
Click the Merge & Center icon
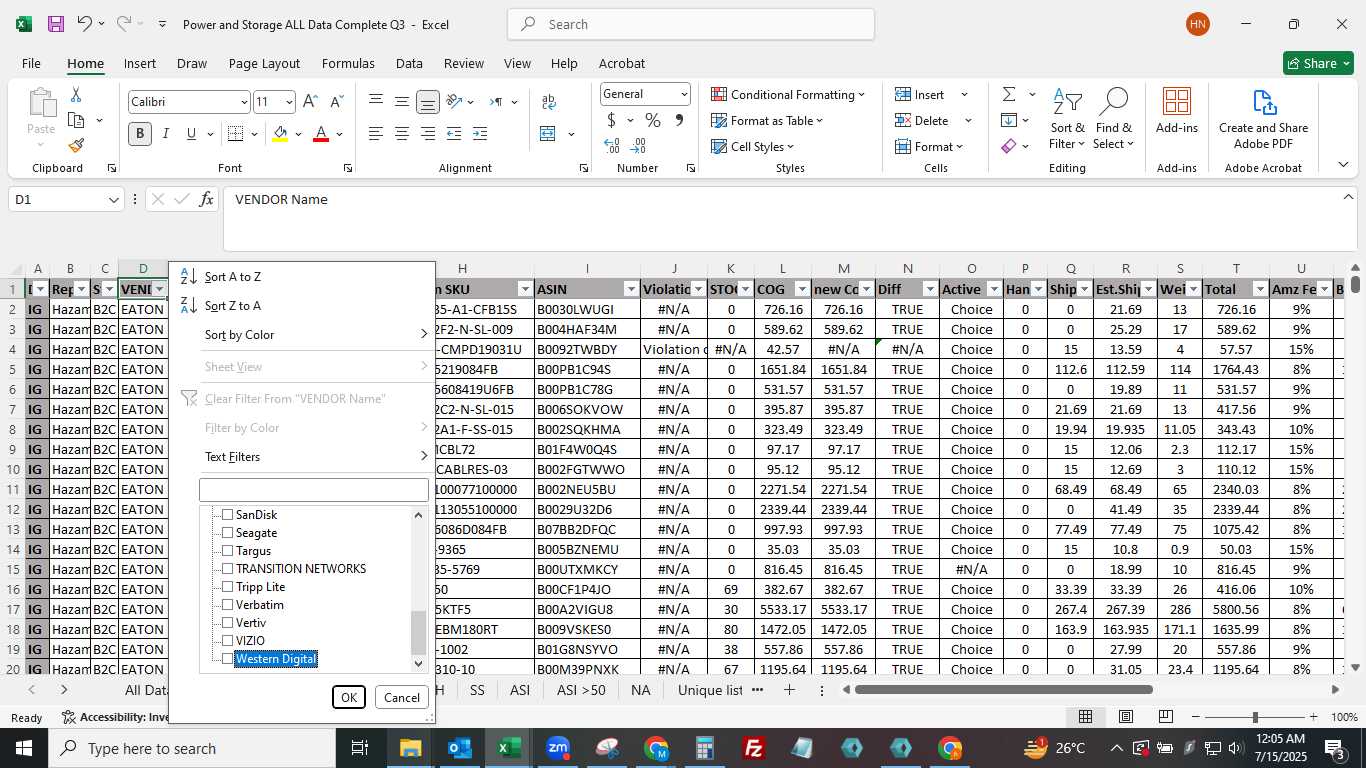[548, 134]
